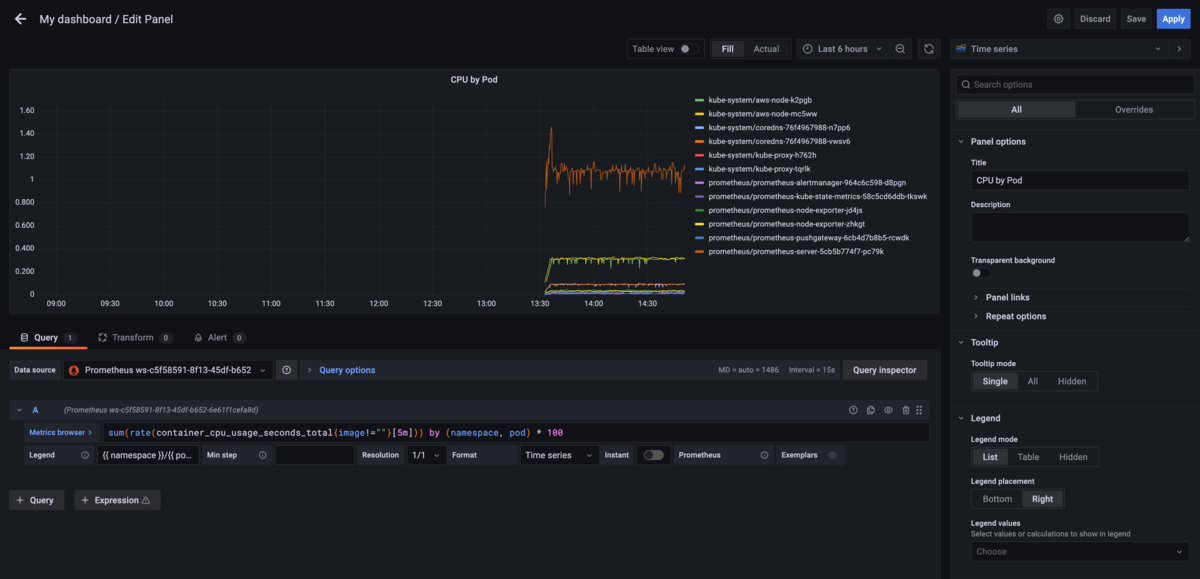
Task: Click the green aws-node-k2pgb legend color
Action: 699,100
